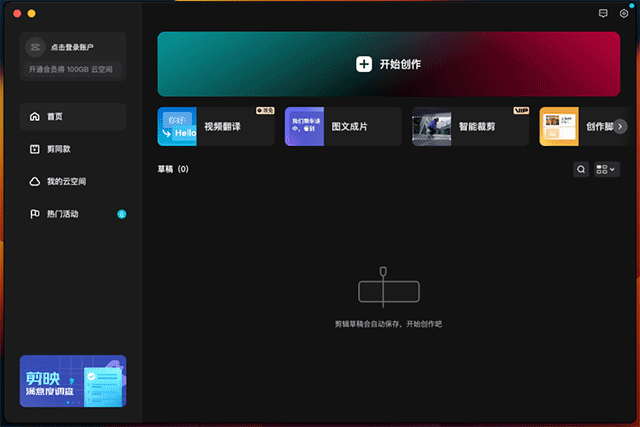Screen dimensions: 640x427
Task: Open the feedback message icon at top right
Action: pos(602,14)
